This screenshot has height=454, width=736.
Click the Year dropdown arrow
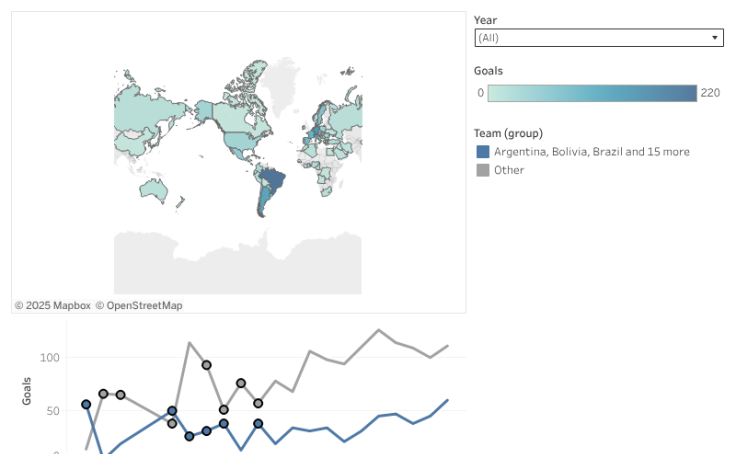click(x=715, y=38)
